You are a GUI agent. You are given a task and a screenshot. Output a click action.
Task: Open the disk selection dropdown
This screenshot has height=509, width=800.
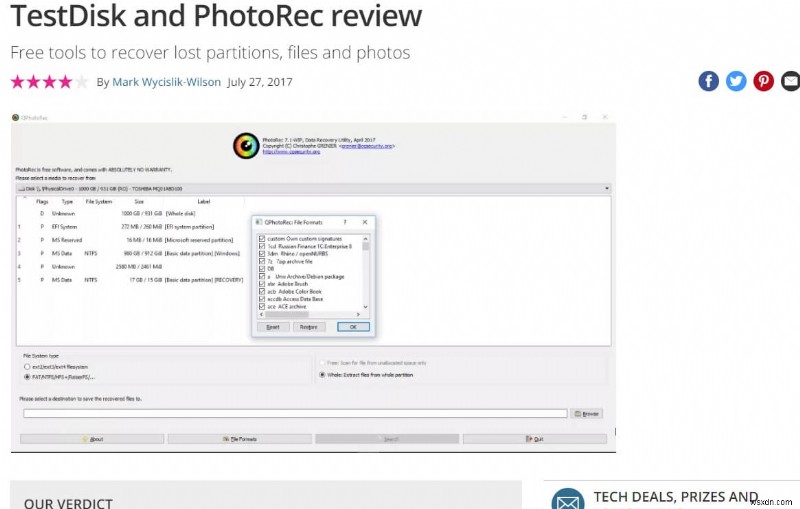click(x=313, y=188)
